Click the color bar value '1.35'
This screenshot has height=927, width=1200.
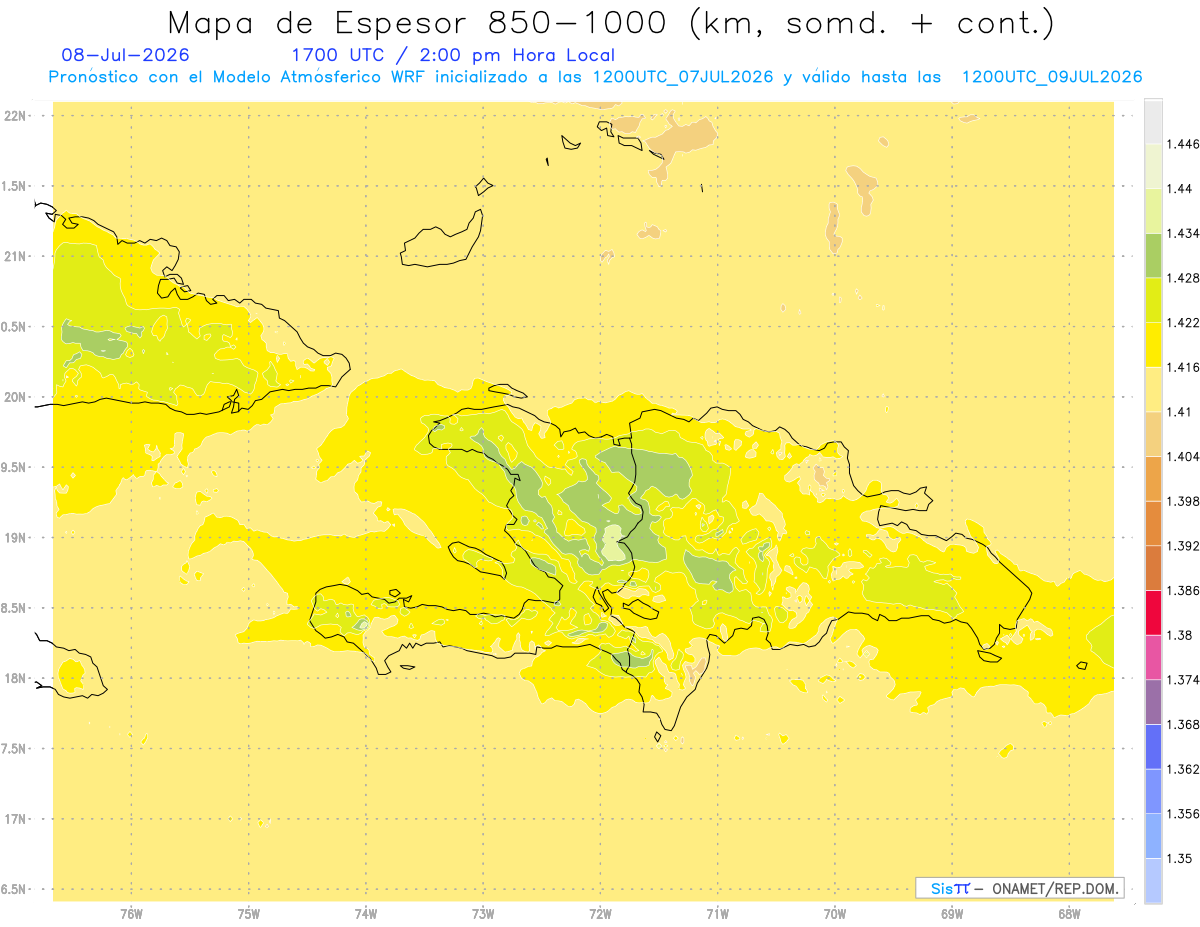pos(1180,858)
